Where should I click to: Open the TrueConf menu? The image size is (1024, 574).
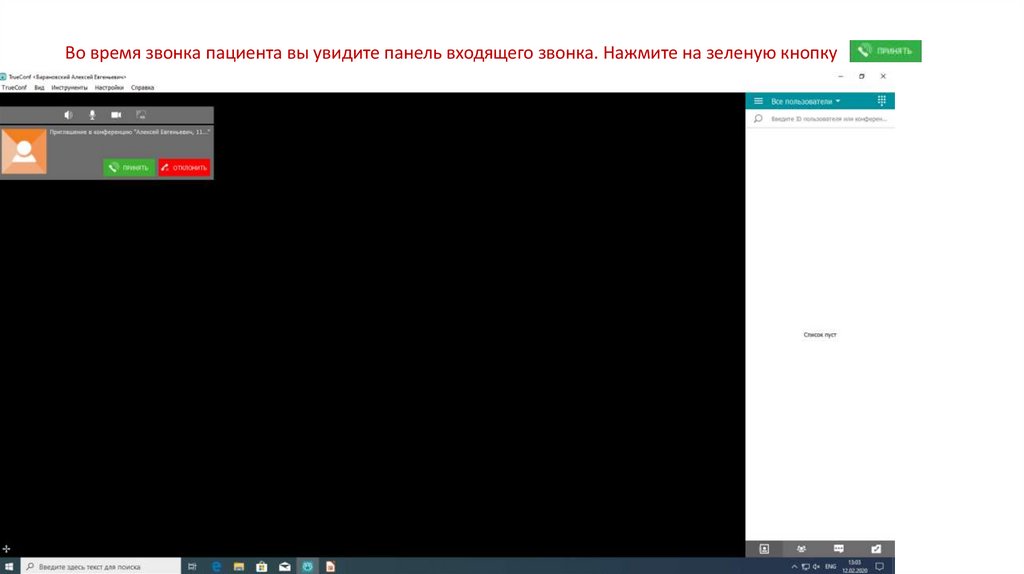14,88
